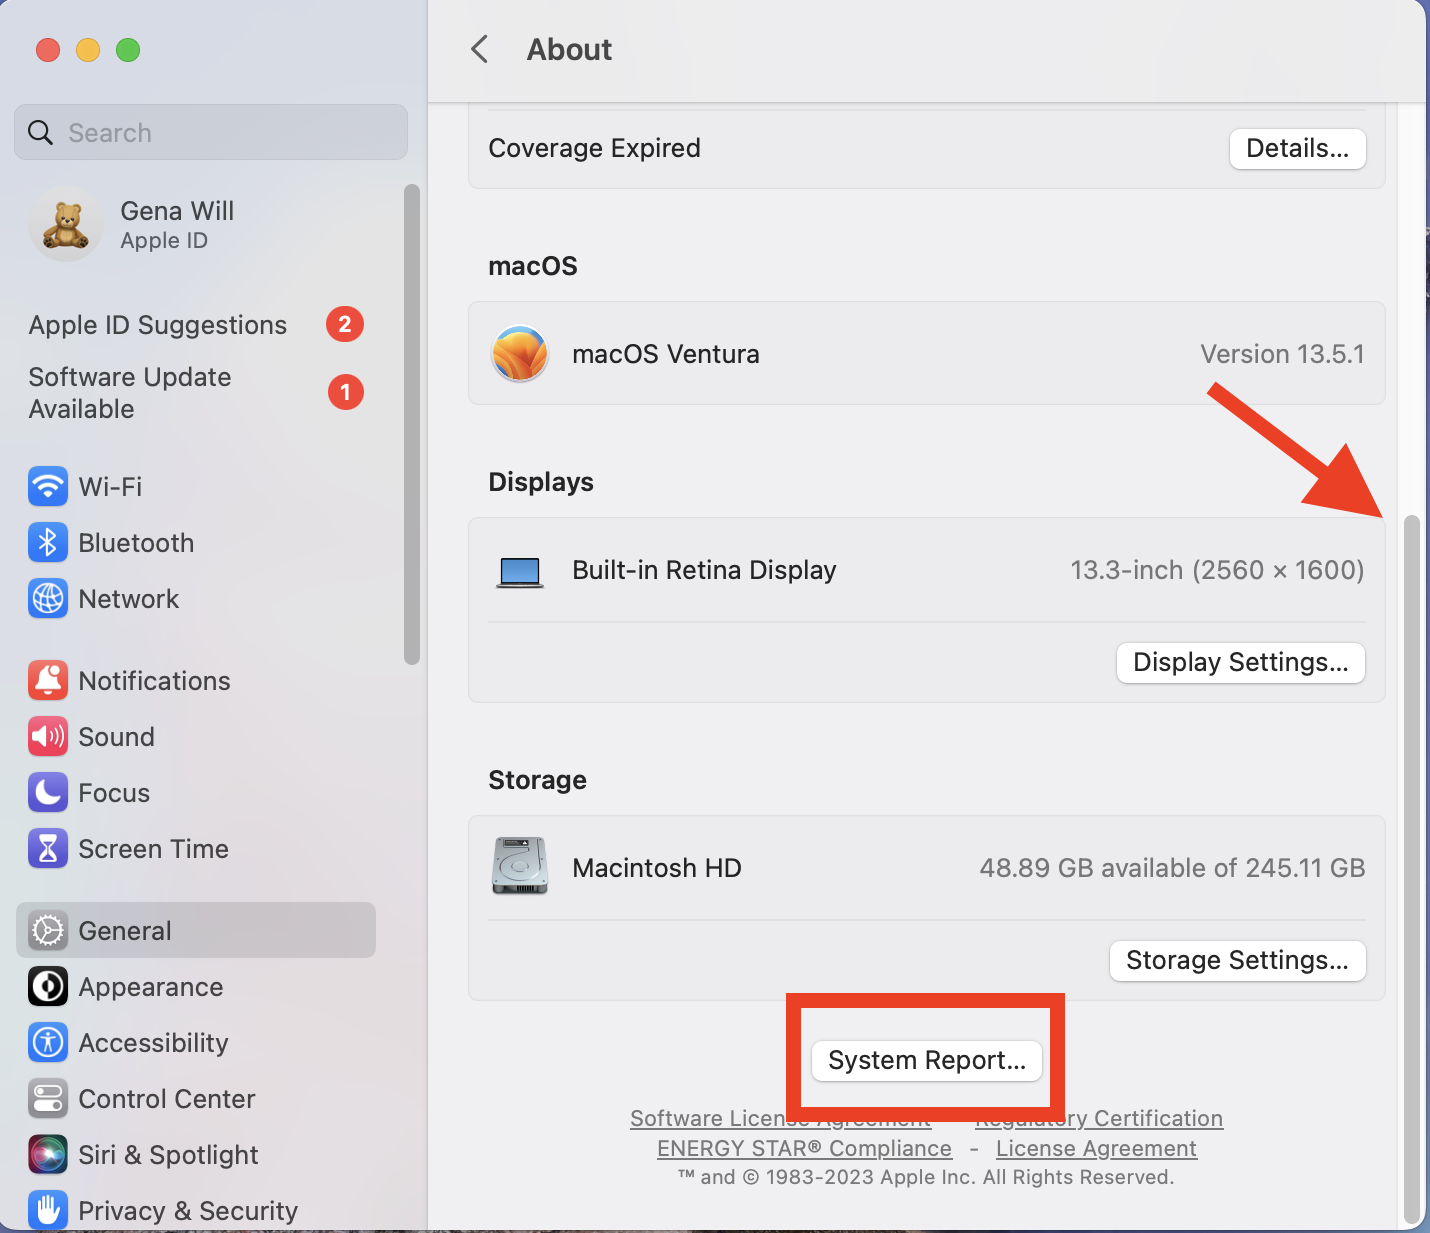Click 48.89 GB available of 245.11 GB
The height and width of the screenshot is (1233, 1430).
click(x=1172, y=868)
